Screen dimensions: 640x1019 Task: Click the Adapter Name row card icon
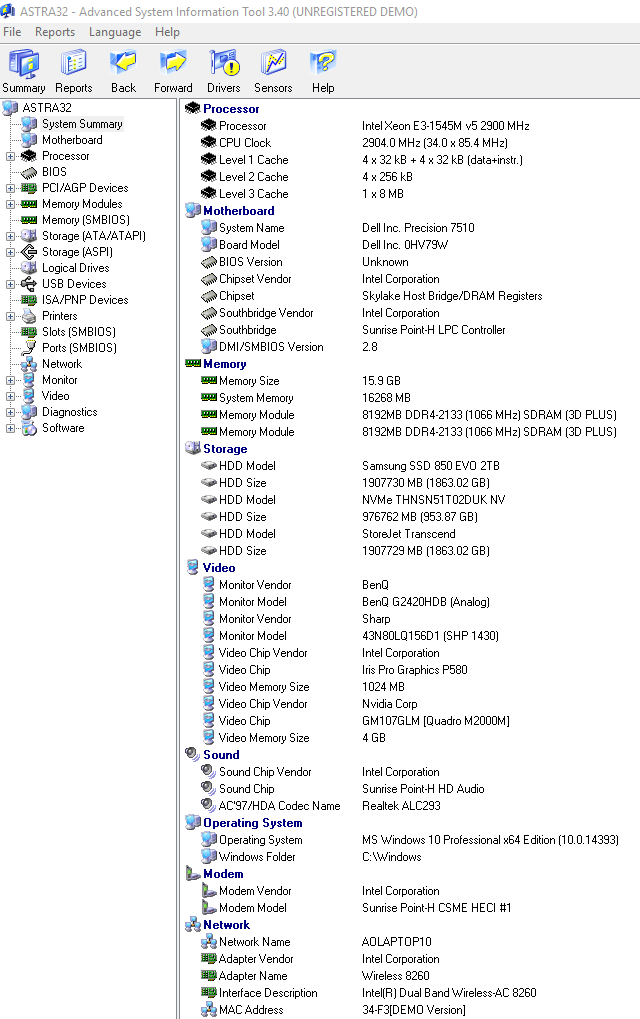[x=209, y=975]
